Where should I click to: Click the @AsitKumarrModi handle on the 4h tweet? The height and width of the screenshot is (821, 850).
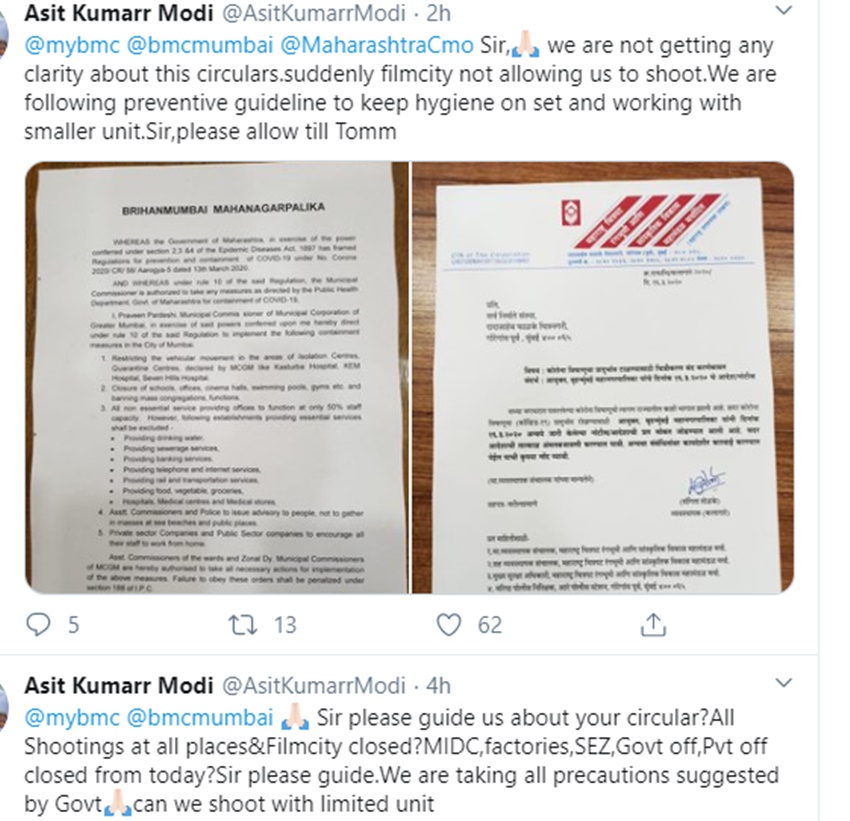(312, 686)
